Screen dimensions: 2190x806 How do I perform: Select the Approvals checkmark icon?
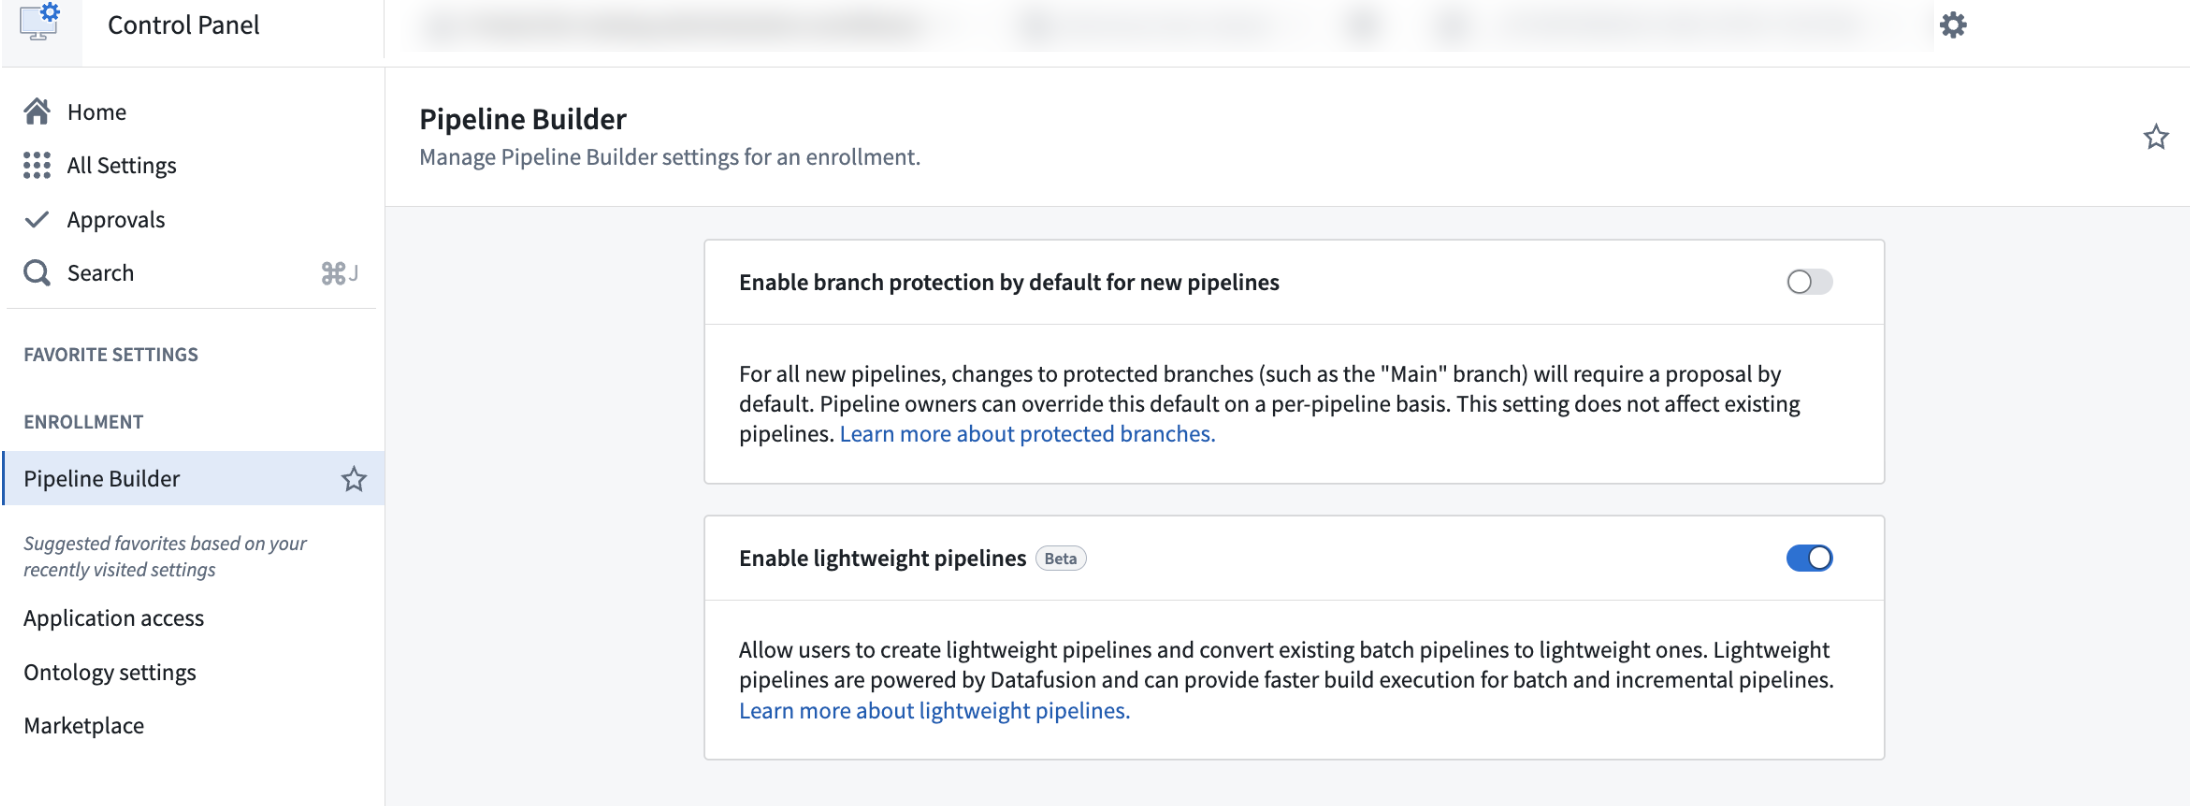pos(37,218)
